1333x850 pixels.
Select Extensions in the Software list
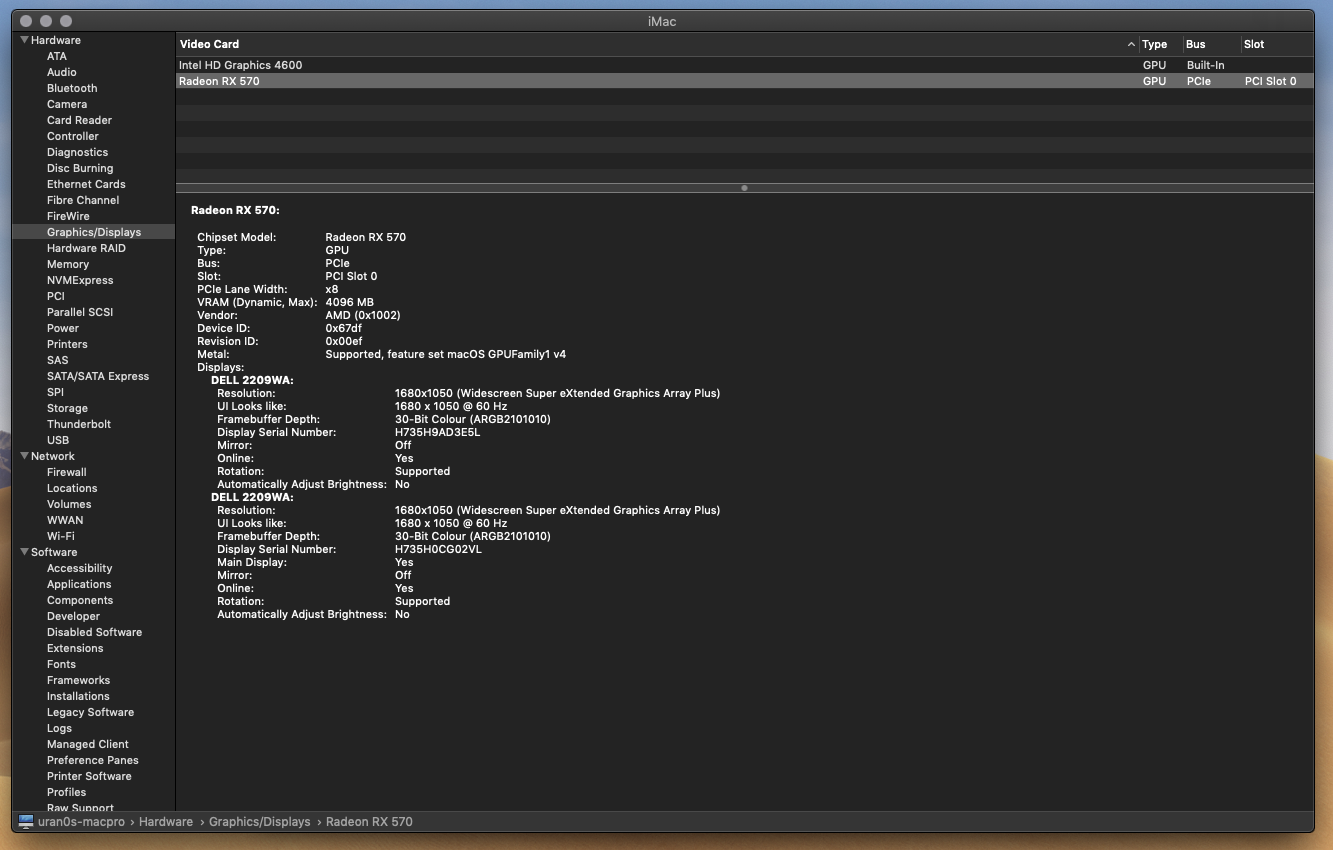tap(75, 648)
